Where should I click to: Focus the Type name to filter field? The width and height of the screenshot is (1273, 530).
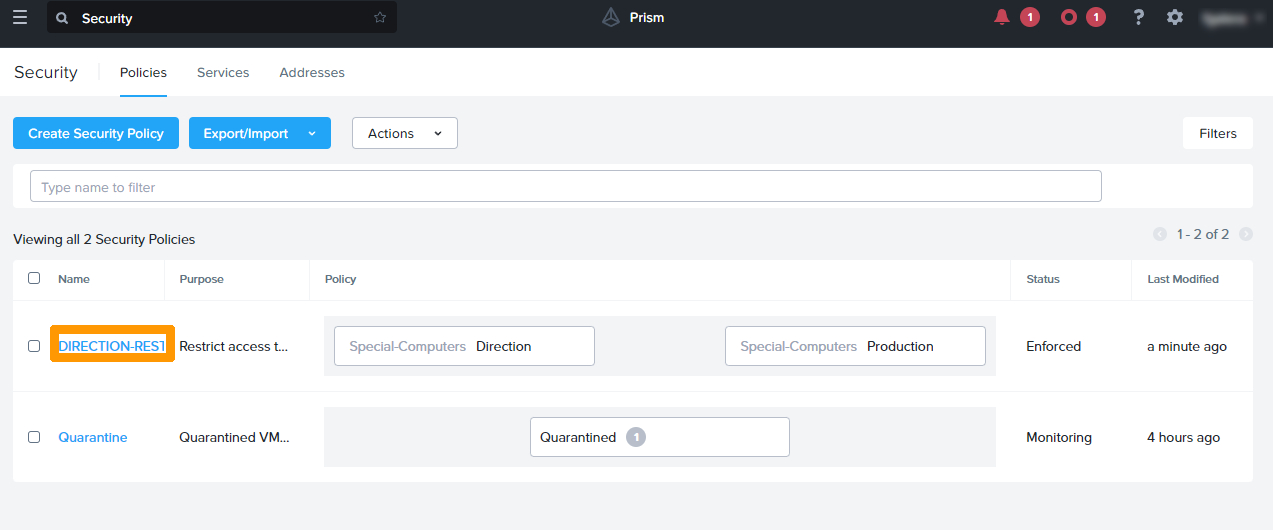click(565, 187)
